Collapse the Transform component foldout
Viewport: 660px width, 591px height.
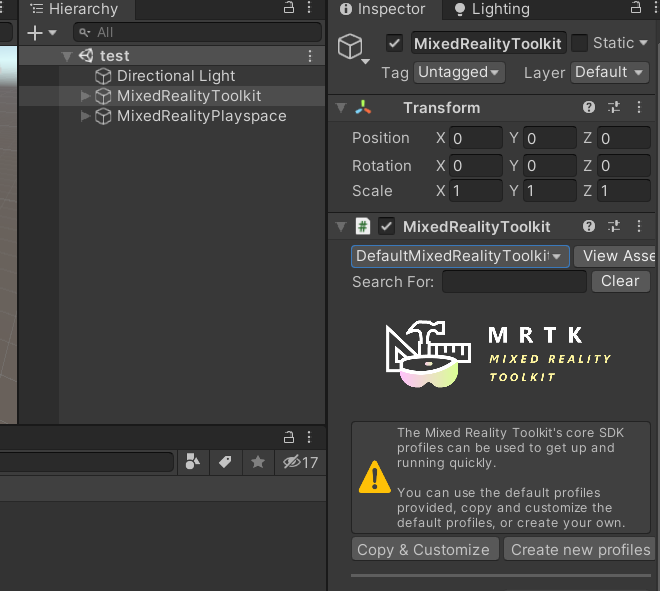tap(341, 108)
